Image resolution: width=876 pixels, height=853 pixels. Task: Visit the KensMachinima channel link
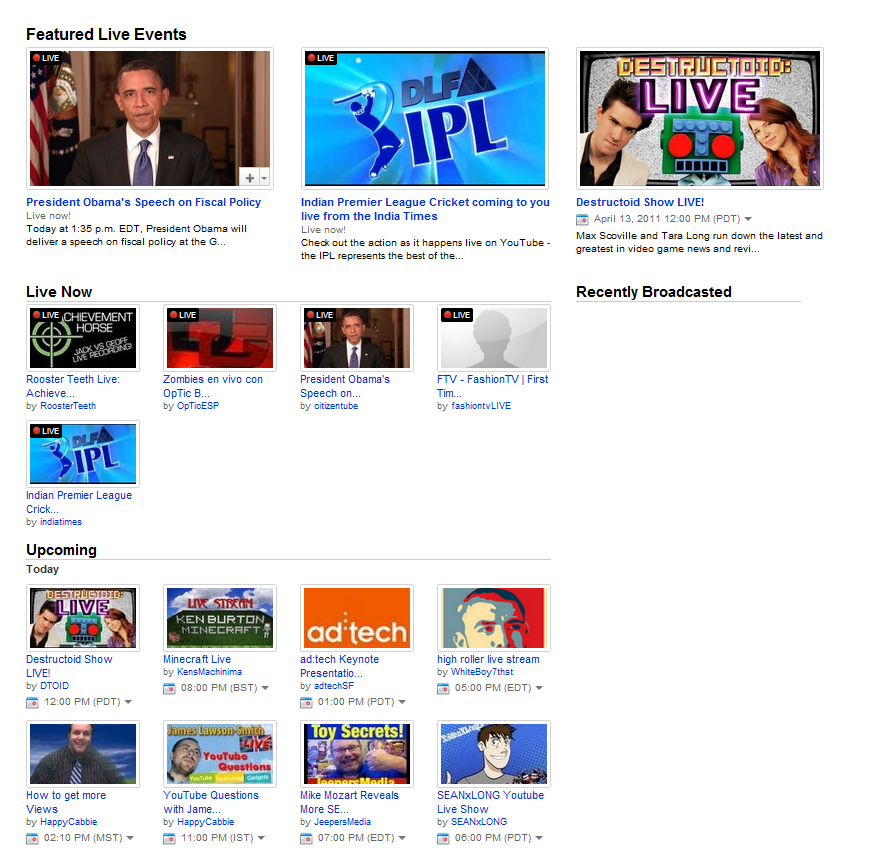209,672
